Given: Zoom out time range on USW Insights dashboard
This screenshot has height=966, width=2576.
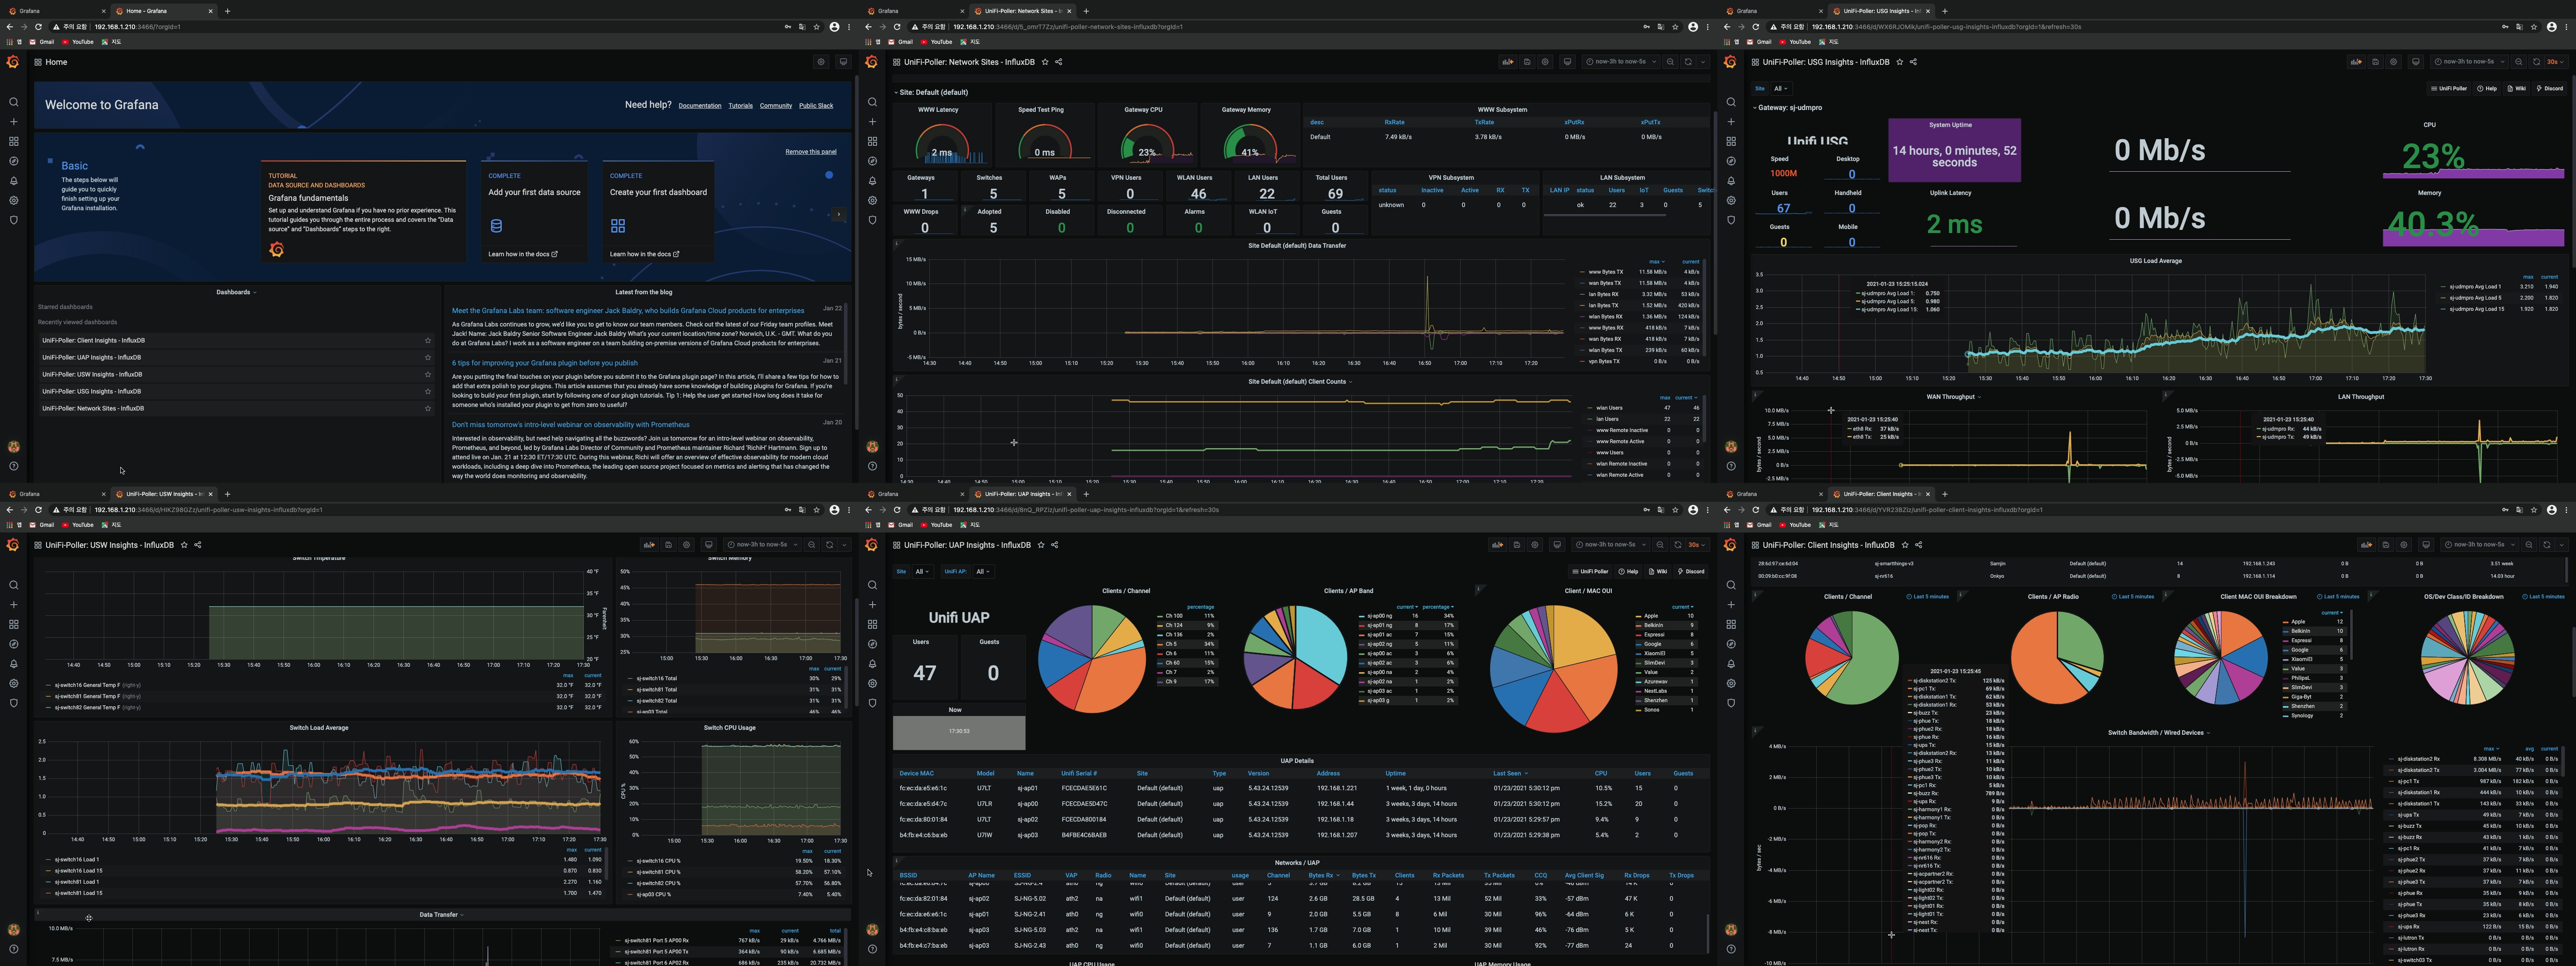Looking at the screenshot, I should [x=812, y=545].
